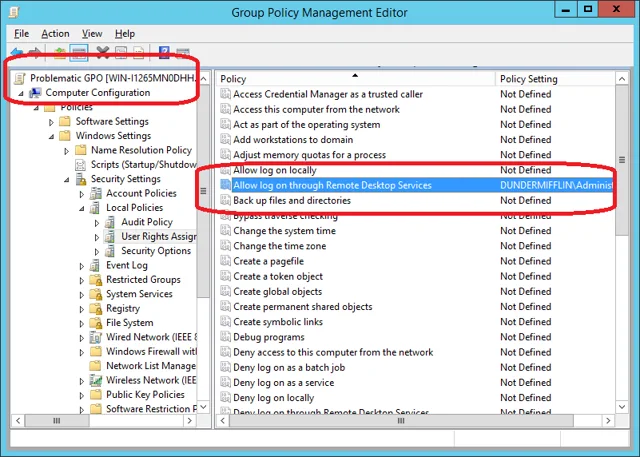Click the blue Help question mark icon
The height and width of the screenshot is (457, 640).
point(164,53)
